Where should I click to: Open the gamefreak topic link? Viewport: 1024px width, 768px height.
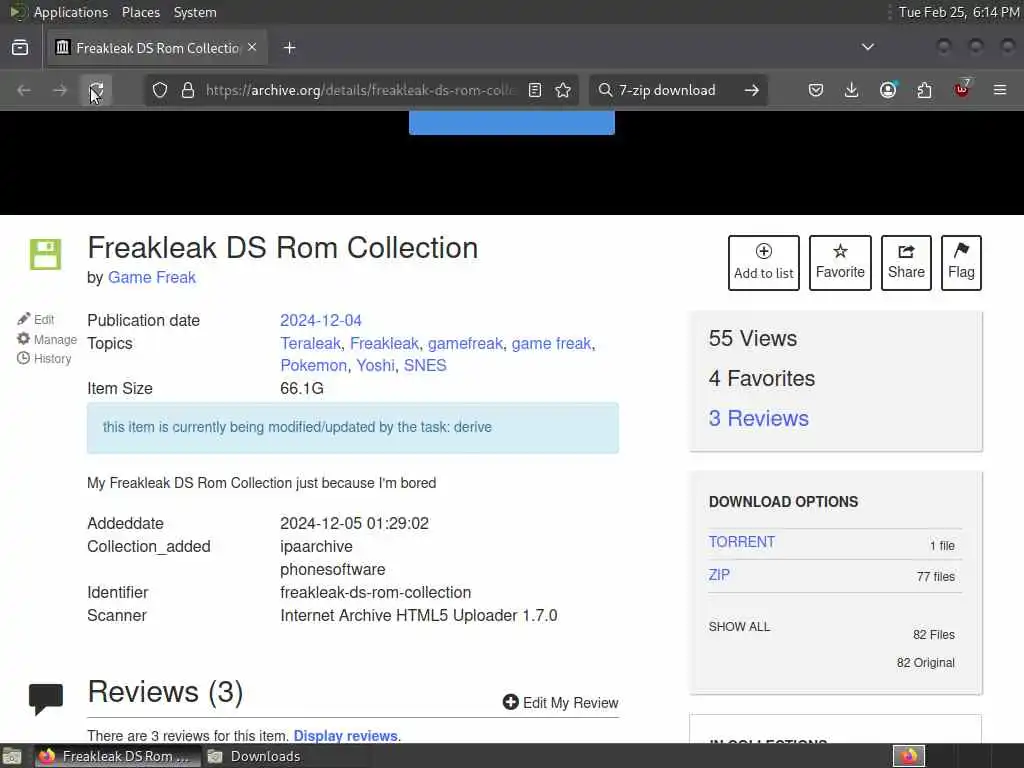coord(465,344)
